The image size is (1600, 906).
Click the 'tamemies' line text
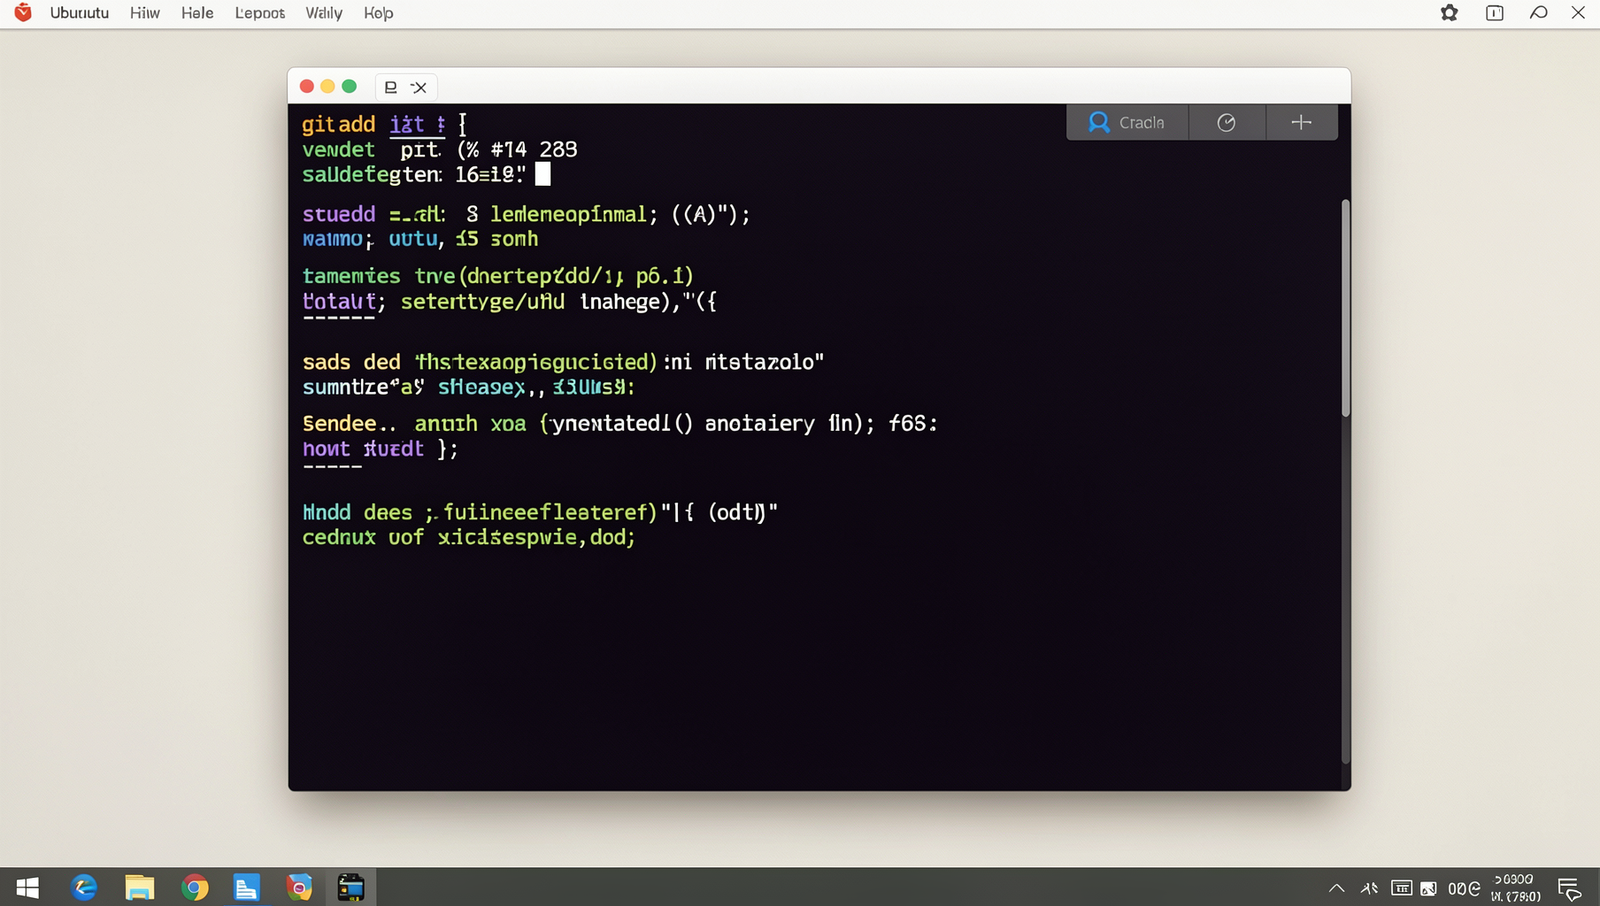[x=497, y=276]
